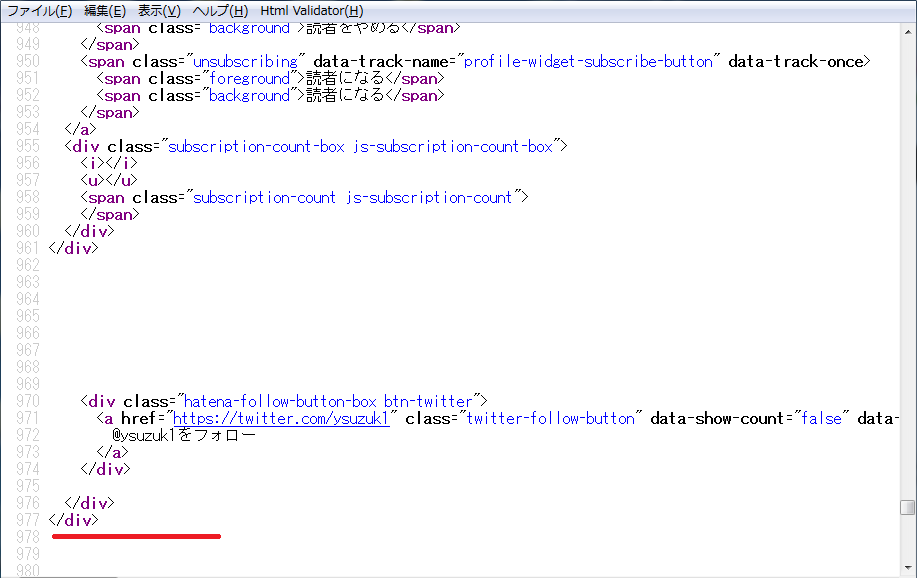Viewport: 917px width, 578px height.
Task: Click the vertical scrollbar thumb
Action: pyautogui.click(x=908, y=507)
